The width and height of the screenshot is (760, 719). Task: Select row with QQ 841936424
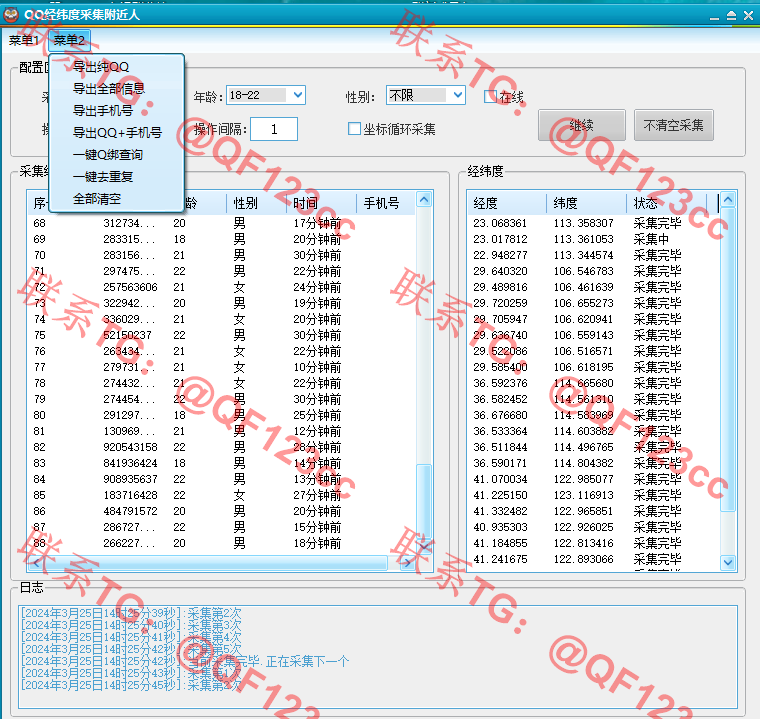click(x=222, y=463)
